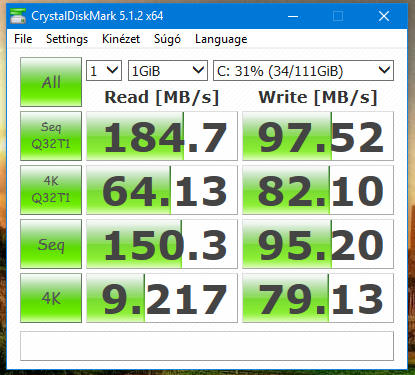Start the 4K Q32T1 test

point(51,190)
